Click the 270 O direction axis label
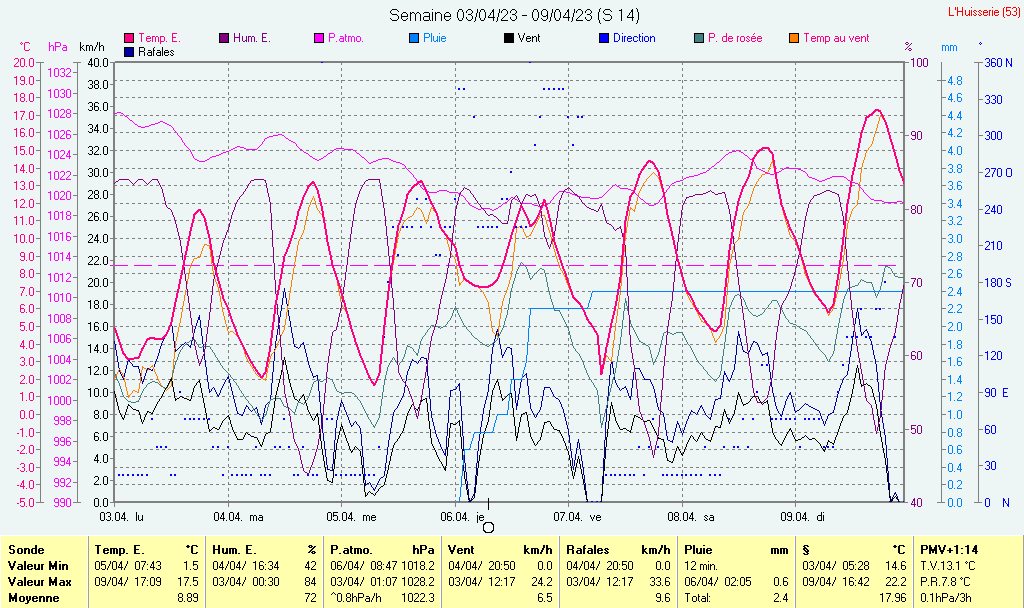This screenshot has height=608, width=1024. (999, 172)
